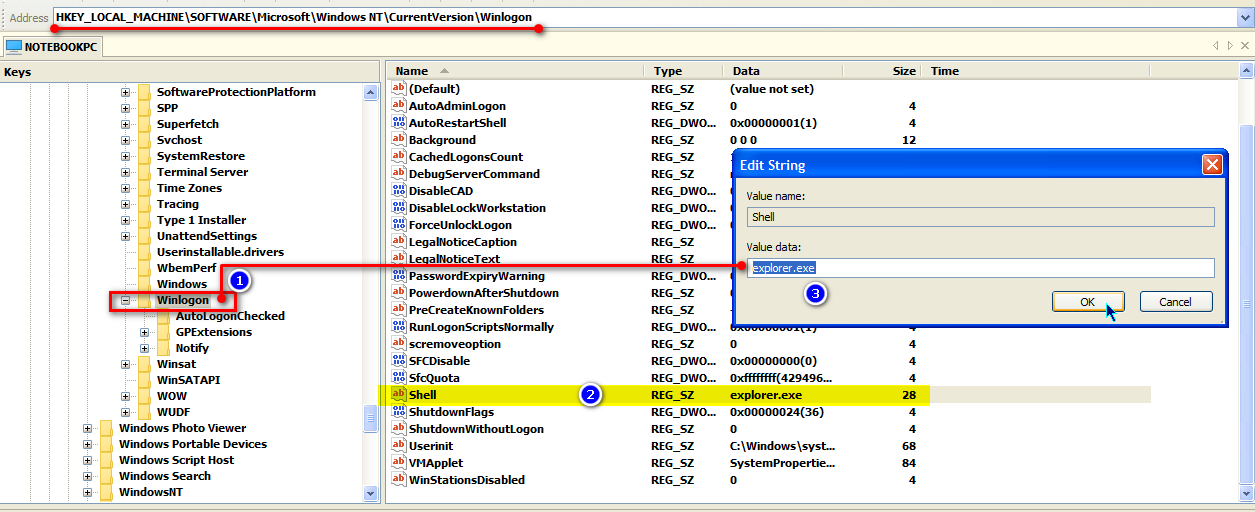Click the DWORD icon beside DisableCAD
The height and width of the screenshot is (512, 1255).
(398, 191)
